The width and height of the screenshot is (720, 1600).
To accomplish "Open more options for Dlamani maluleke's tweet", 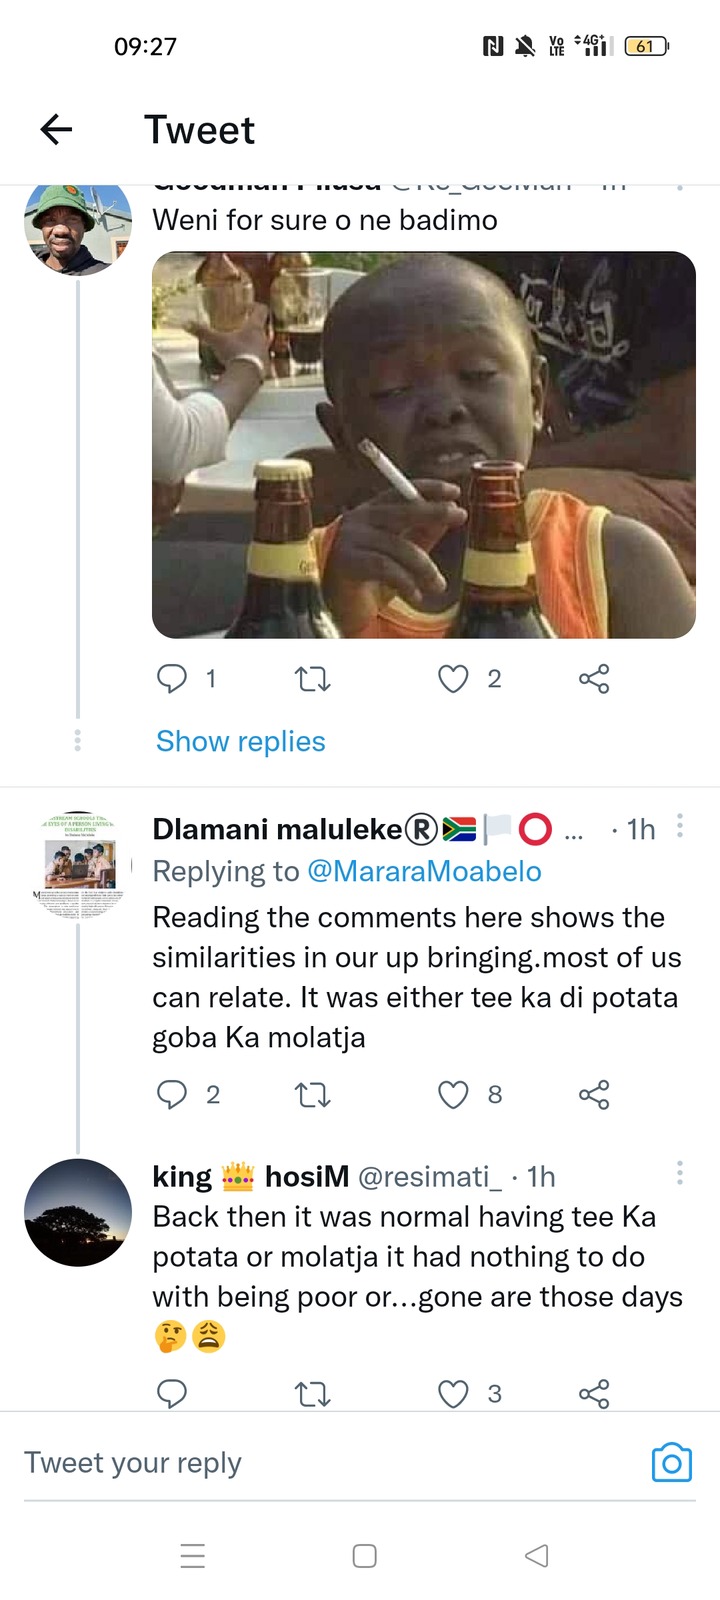I will pos(680,826).
